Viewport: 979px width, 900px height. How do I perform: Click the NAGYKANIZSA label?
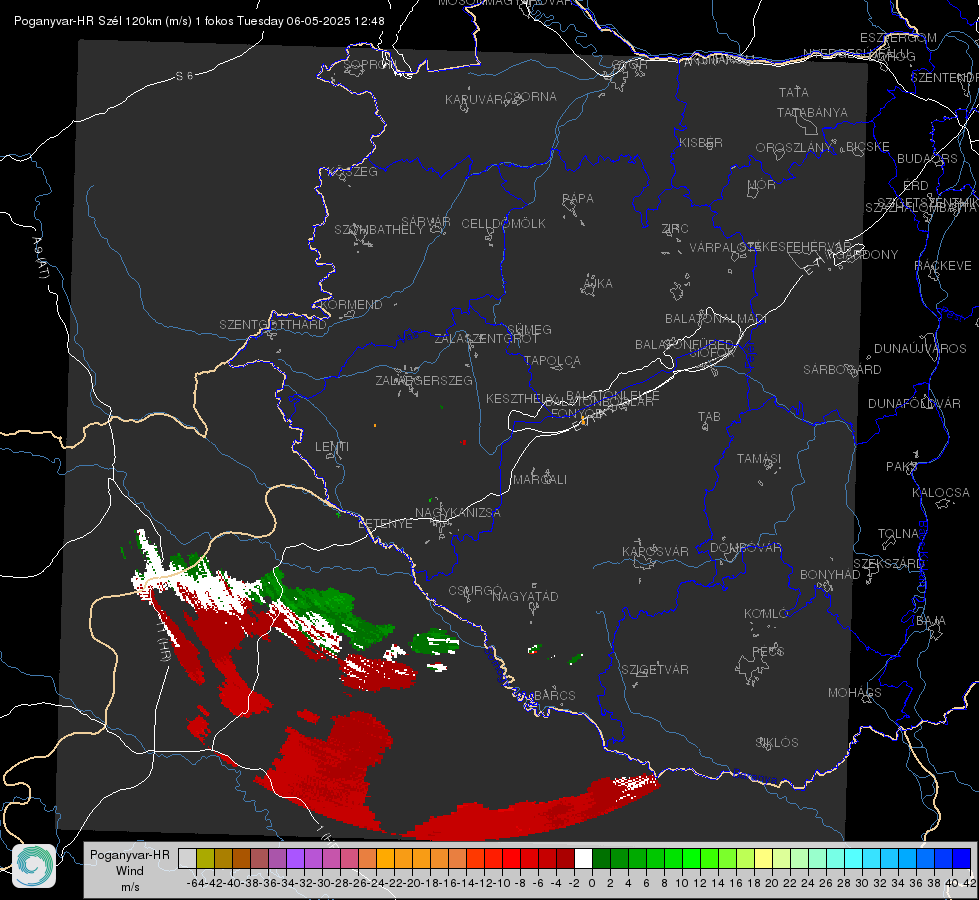[x=458, y=513]
